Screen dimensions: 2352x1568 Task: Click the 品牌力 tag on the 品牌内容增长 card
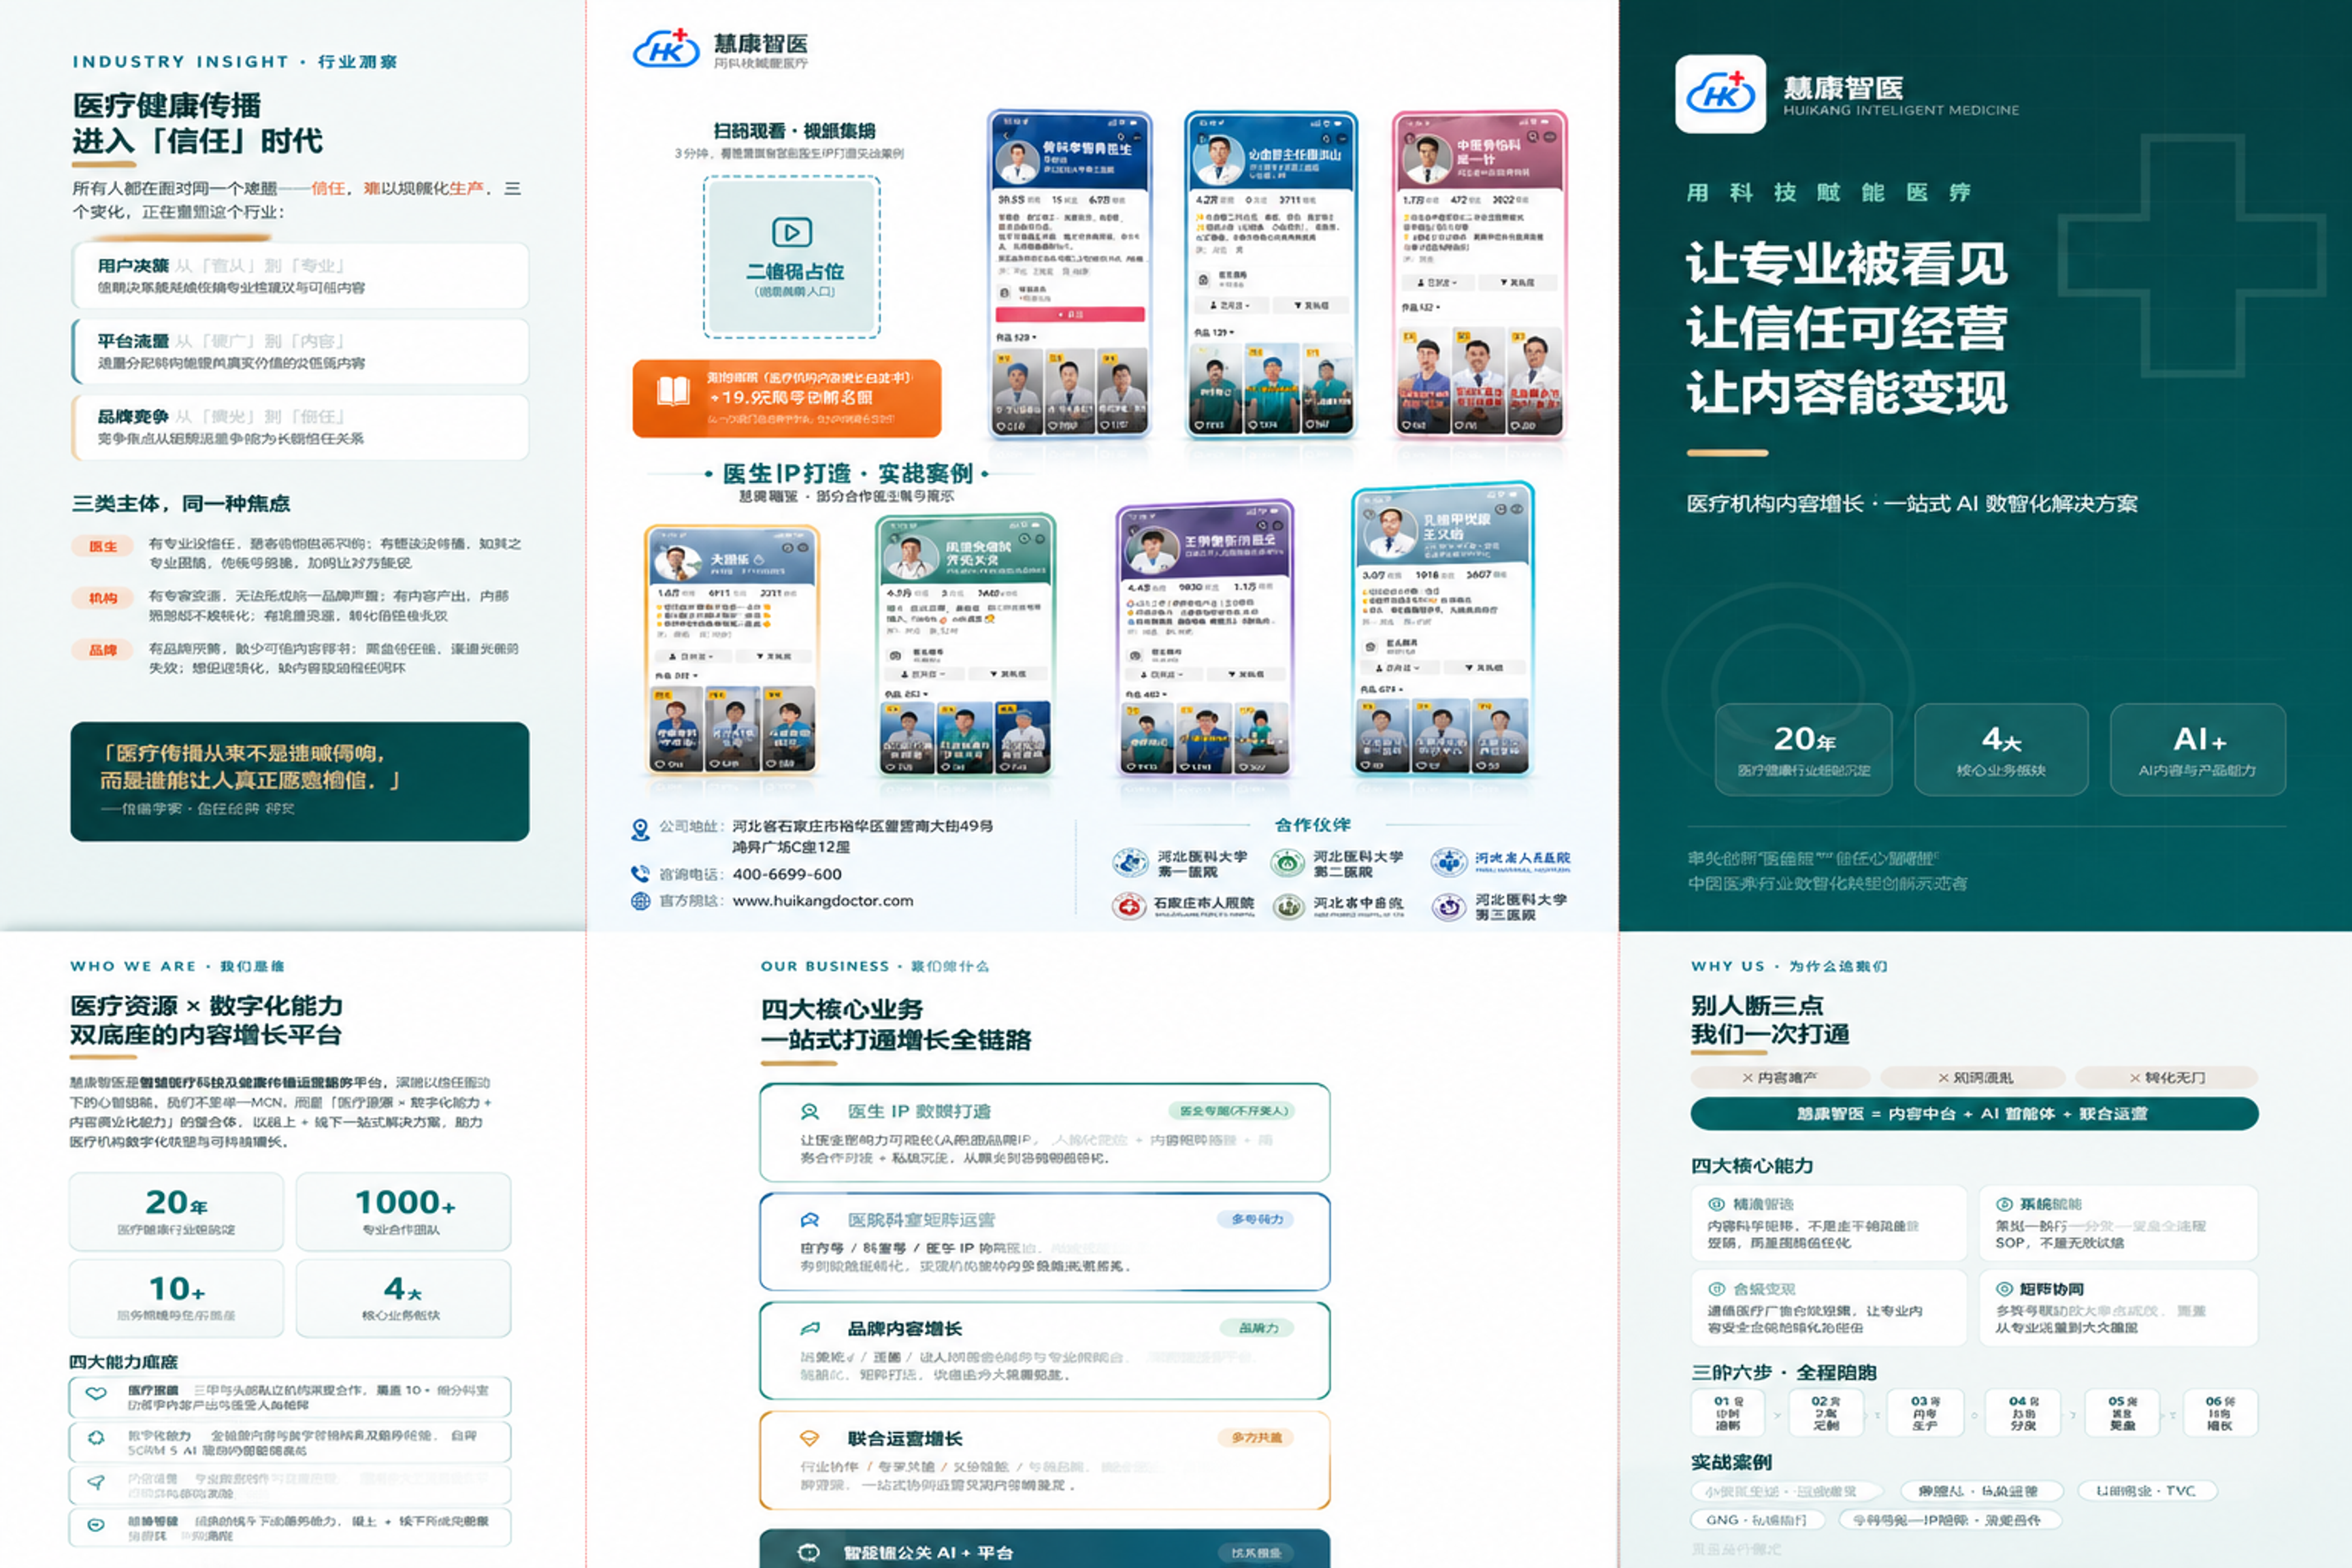click(1257, 1328)
